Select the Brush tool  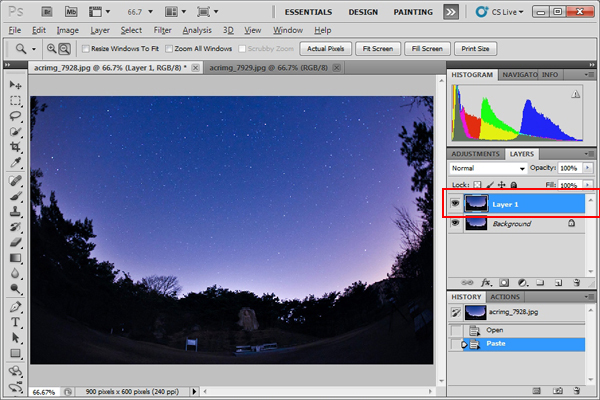pyautogui.click(x=15, y=196)
